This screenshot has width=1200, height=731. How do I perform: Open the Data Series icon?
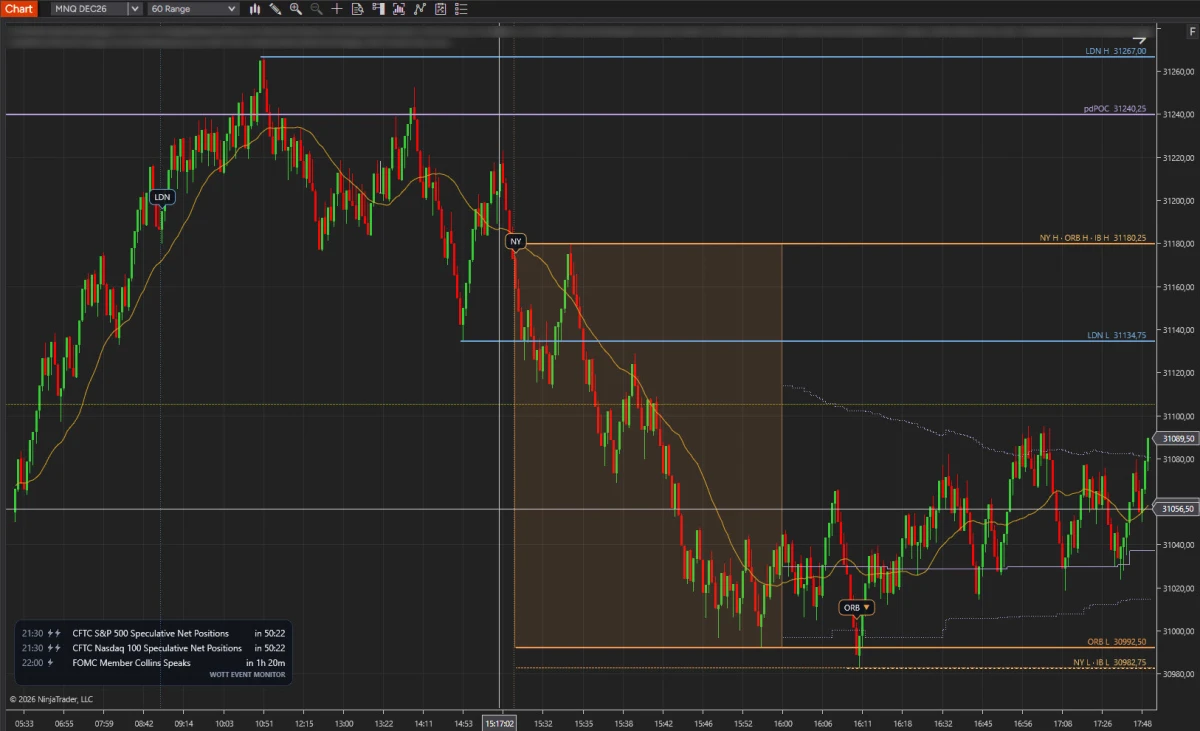coord(399,8)
